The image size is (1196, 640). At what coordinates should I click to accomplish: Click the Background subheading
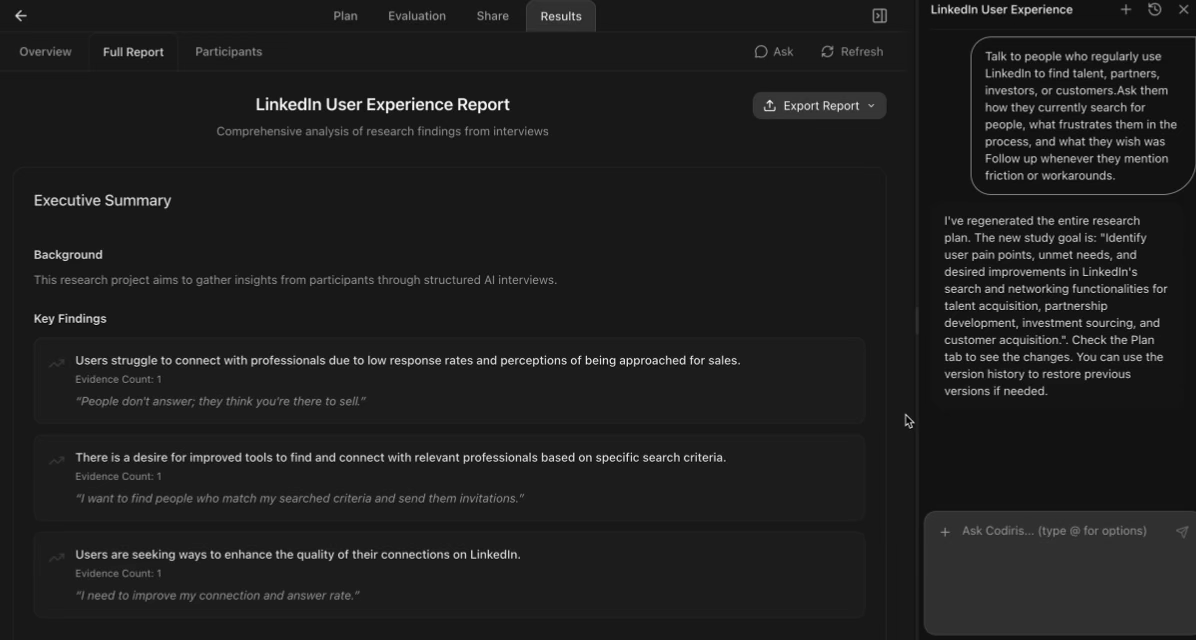click(x=68, y=255)
